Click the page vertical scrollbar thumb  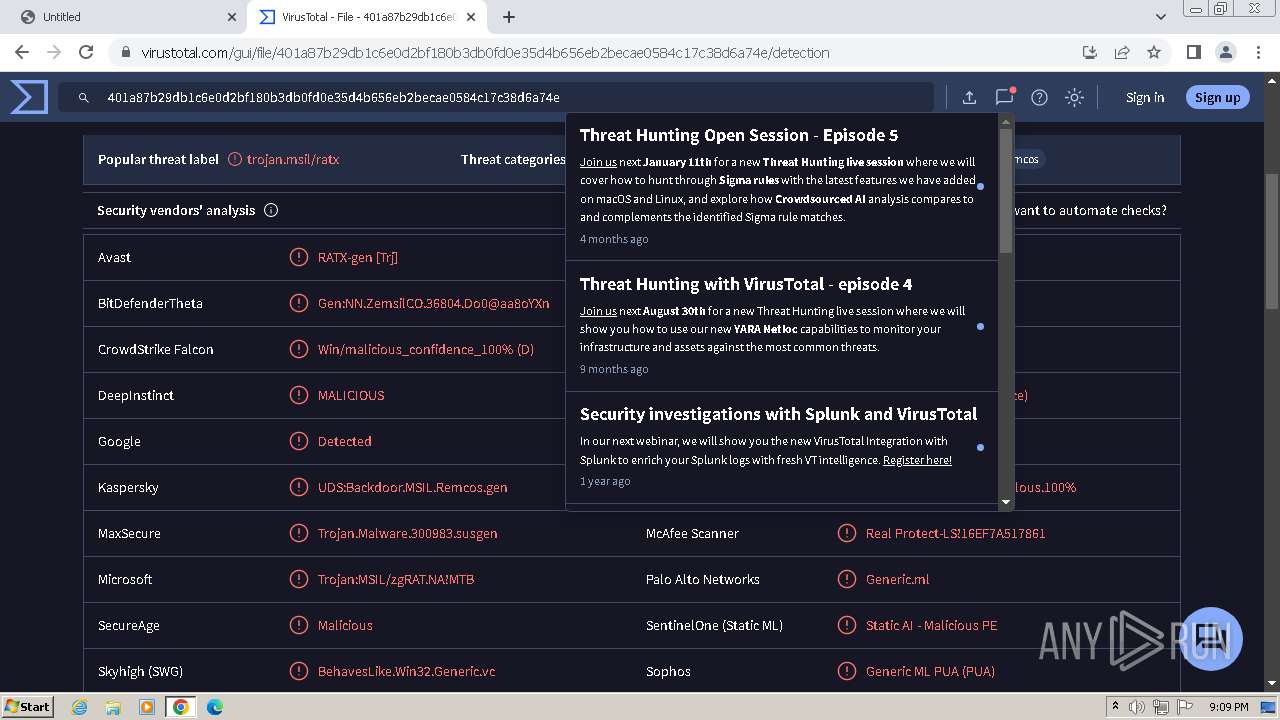coord(1271,241)
